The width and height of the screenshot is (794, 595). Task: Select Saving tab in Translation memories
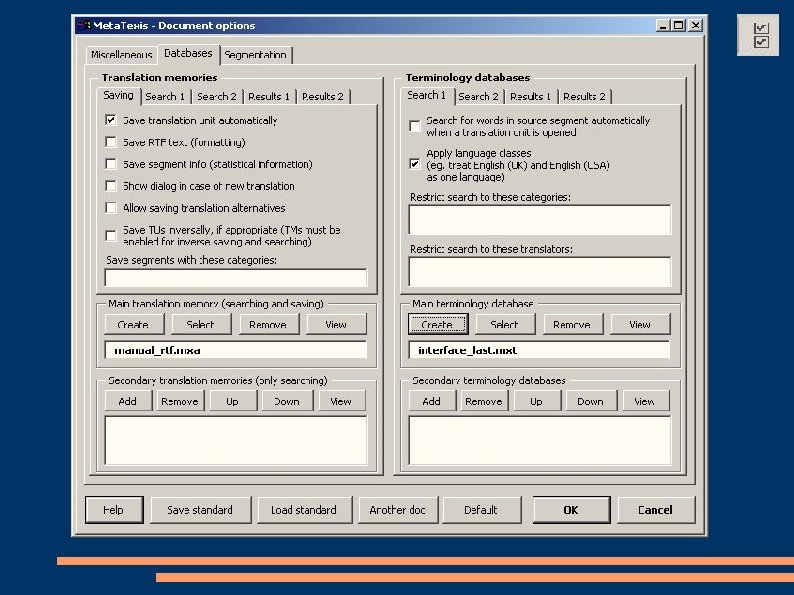(118, 96)
